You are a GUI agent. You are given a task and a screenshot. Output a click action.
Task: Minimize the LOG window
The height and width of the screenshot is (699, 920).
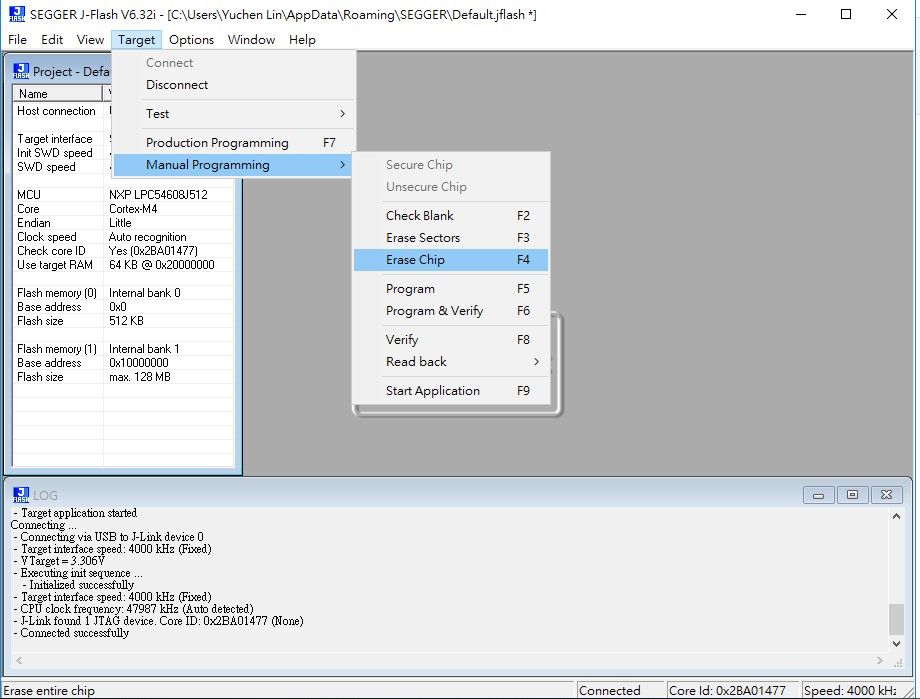click(x=818, y=495)
